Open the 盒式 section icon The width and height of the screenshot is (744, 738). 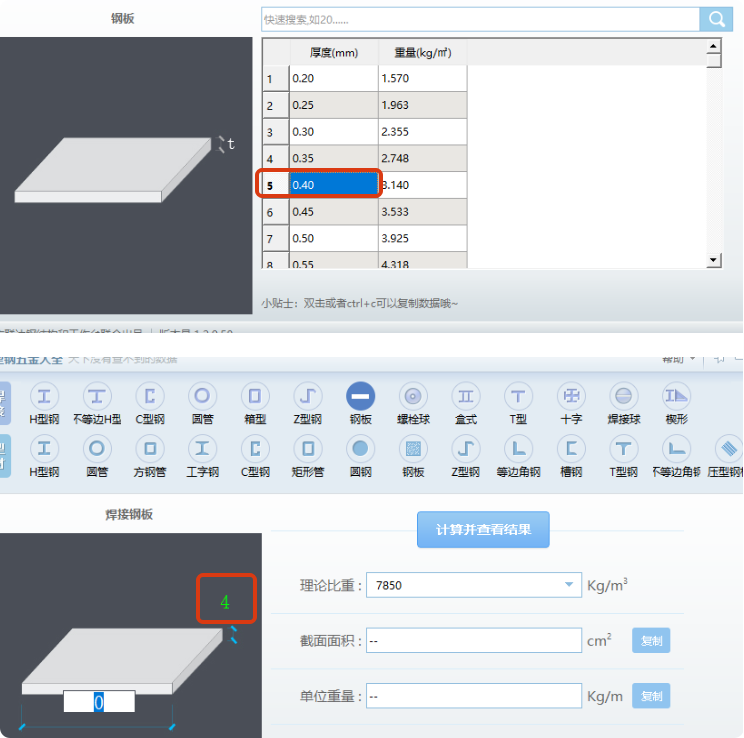click(465, 396)
